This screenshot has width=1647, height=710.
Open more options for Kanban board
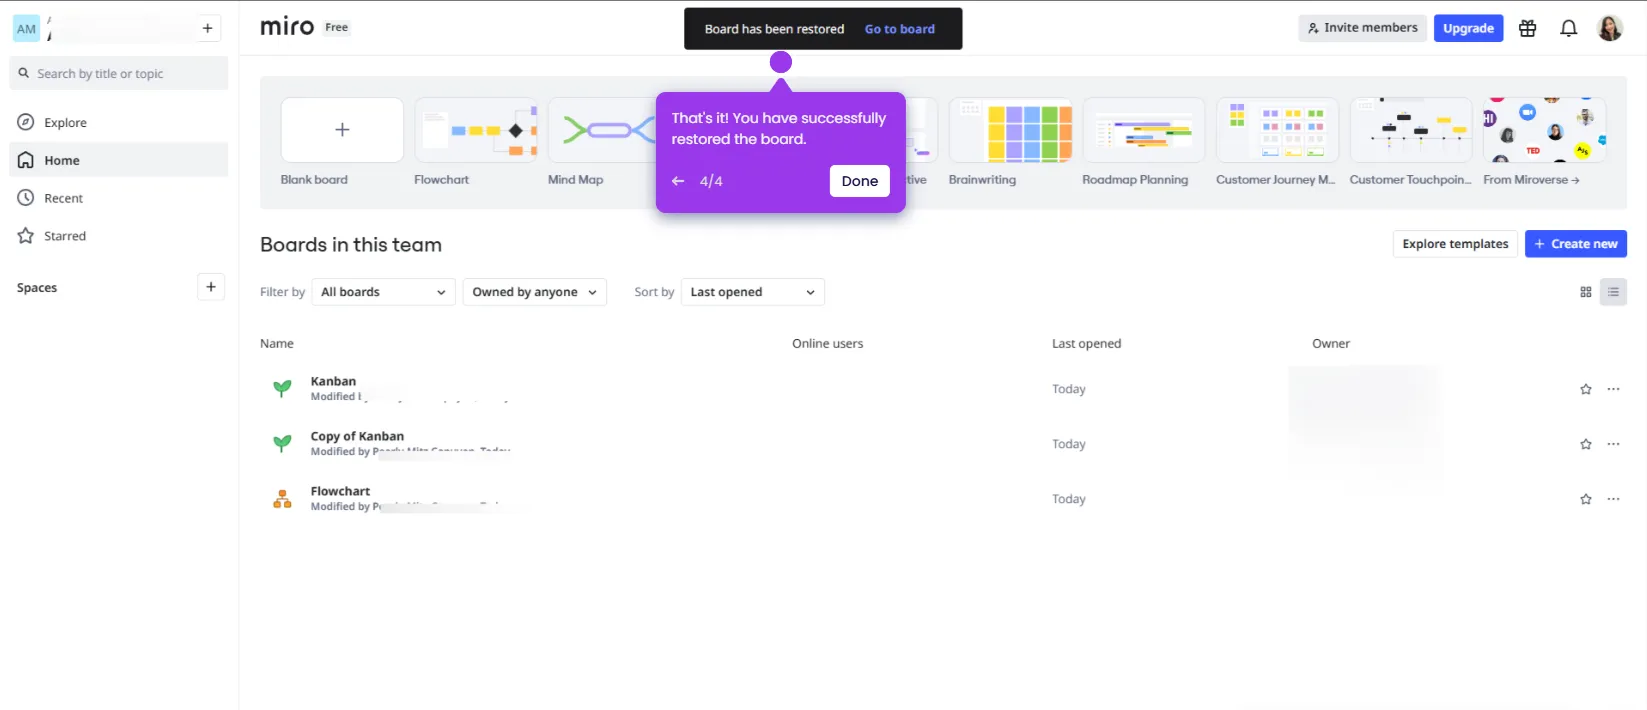tap(1613, 389)
